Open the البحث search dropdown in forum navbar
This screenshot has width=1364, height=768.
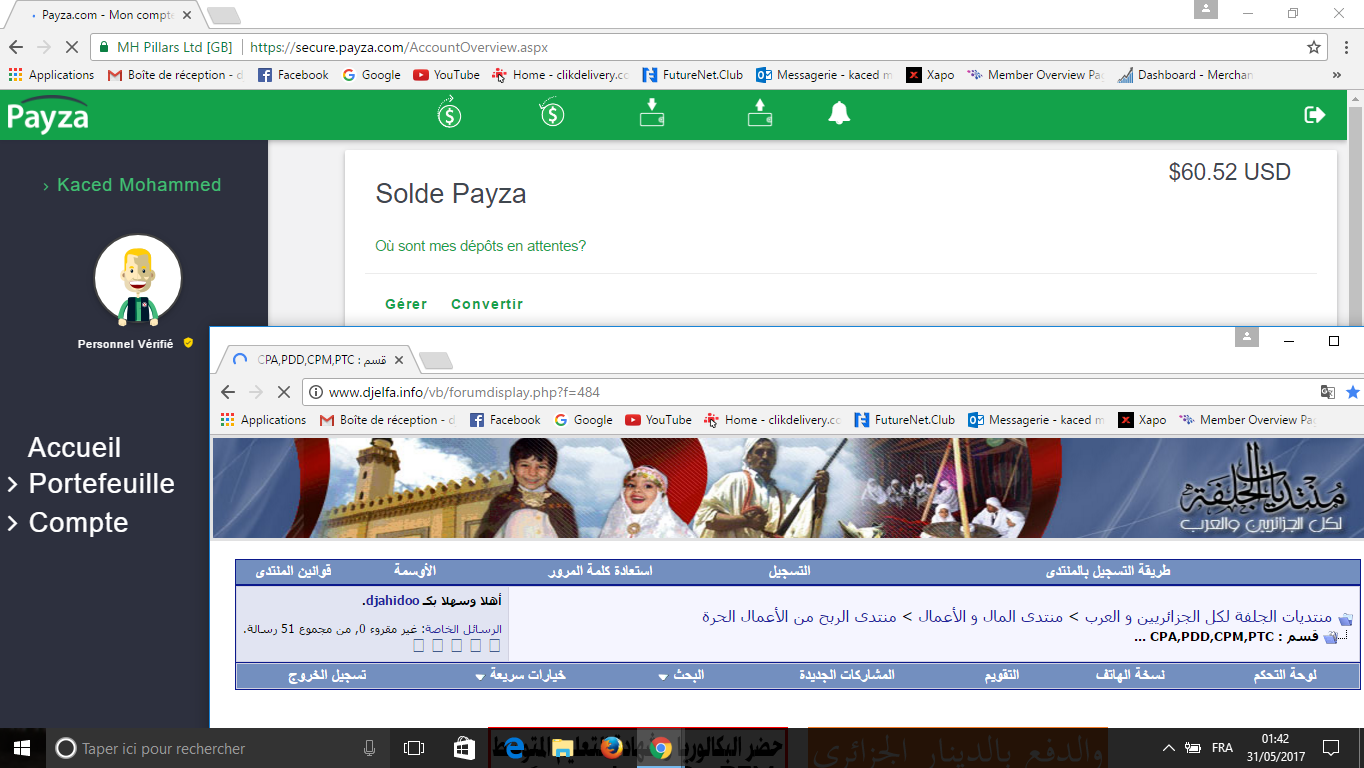(681, 675)
